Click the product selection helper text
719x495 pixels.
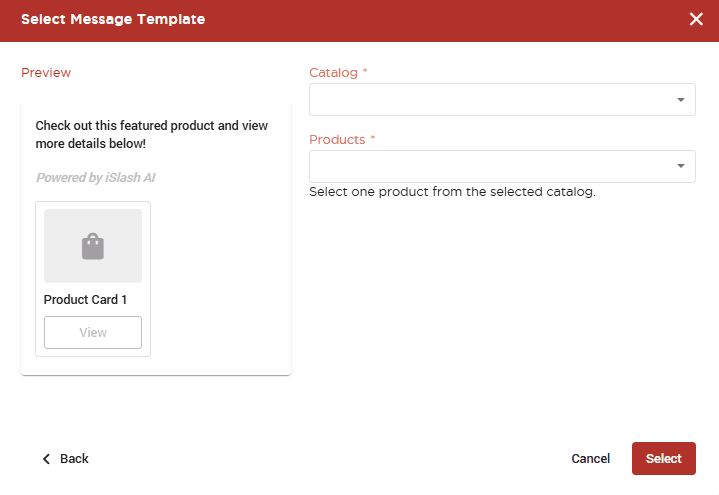452,192
